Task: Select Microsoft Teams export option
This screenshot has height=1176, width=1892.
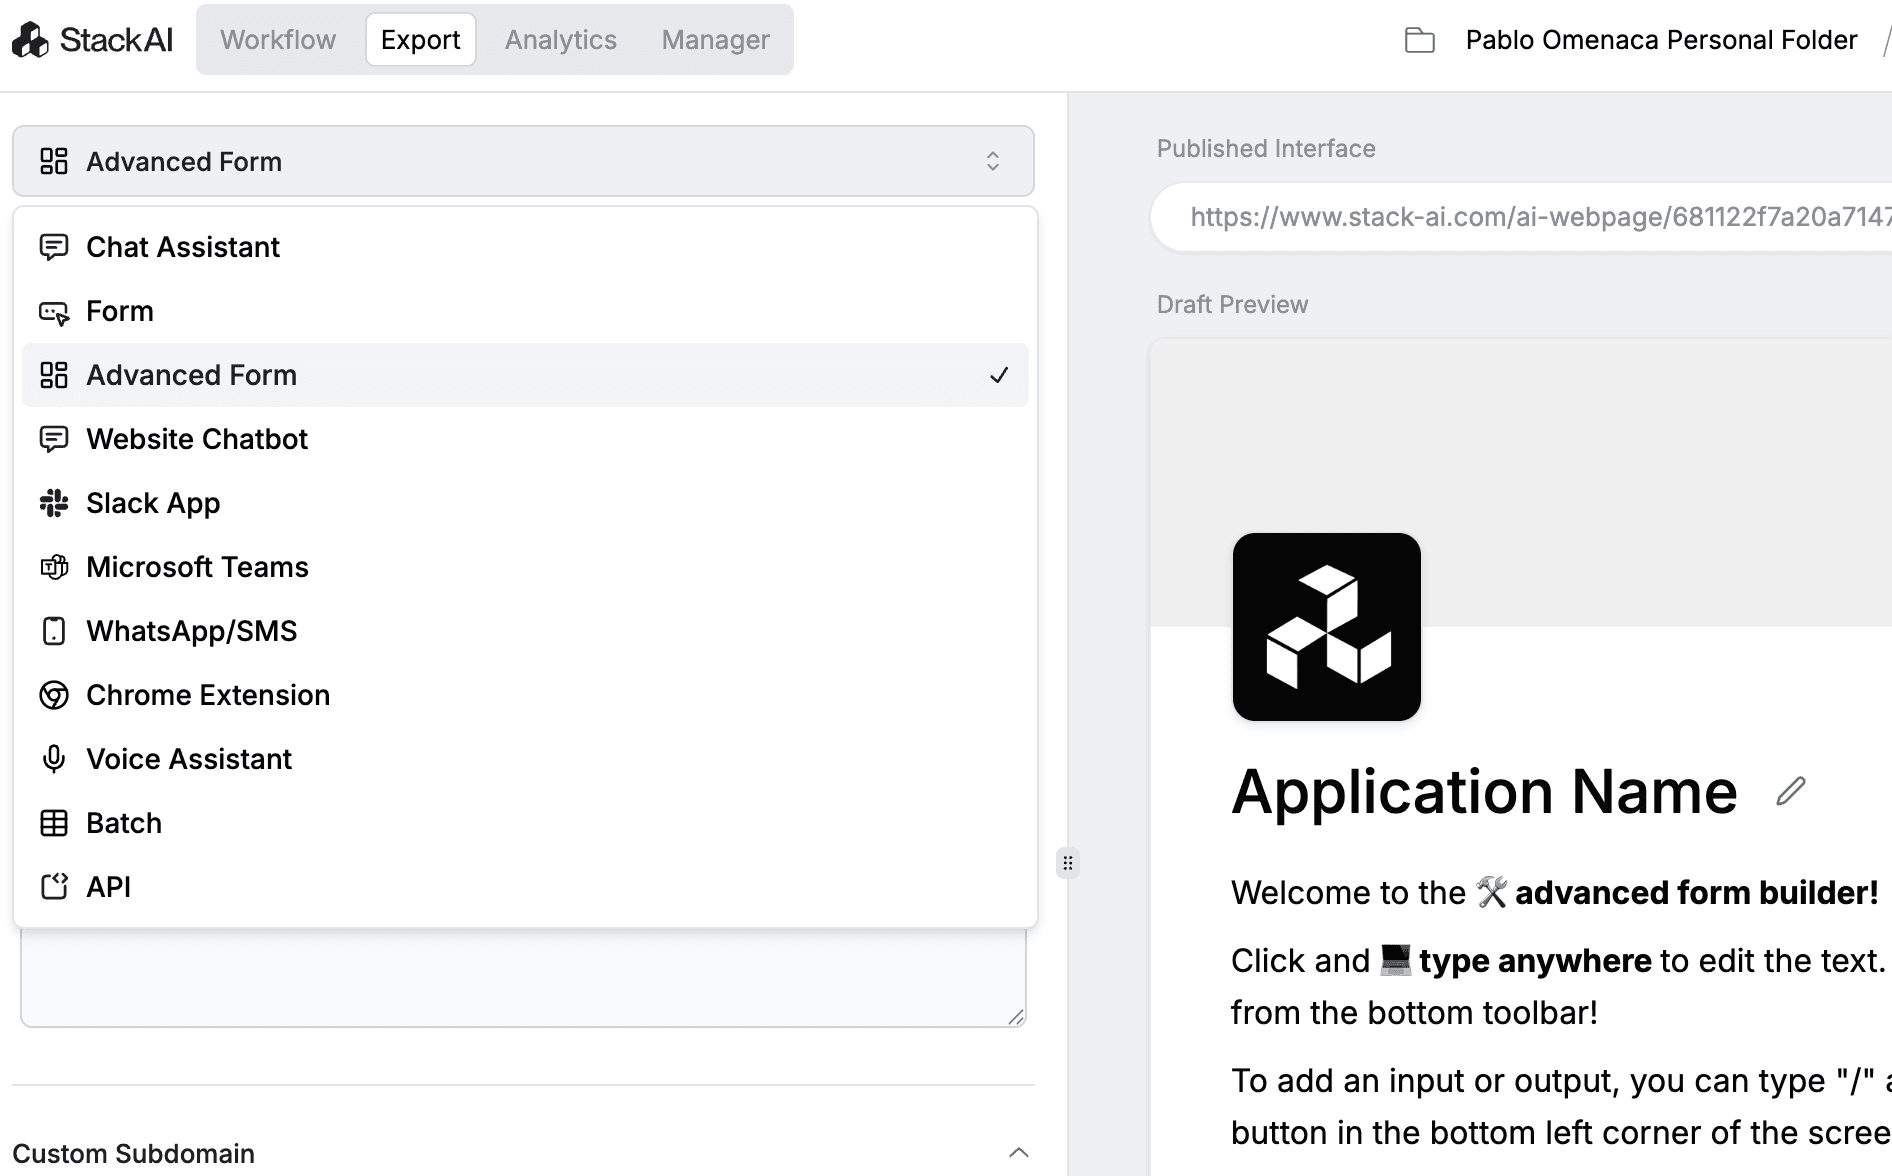Action: pyautogui.click(x=525, y=567)
